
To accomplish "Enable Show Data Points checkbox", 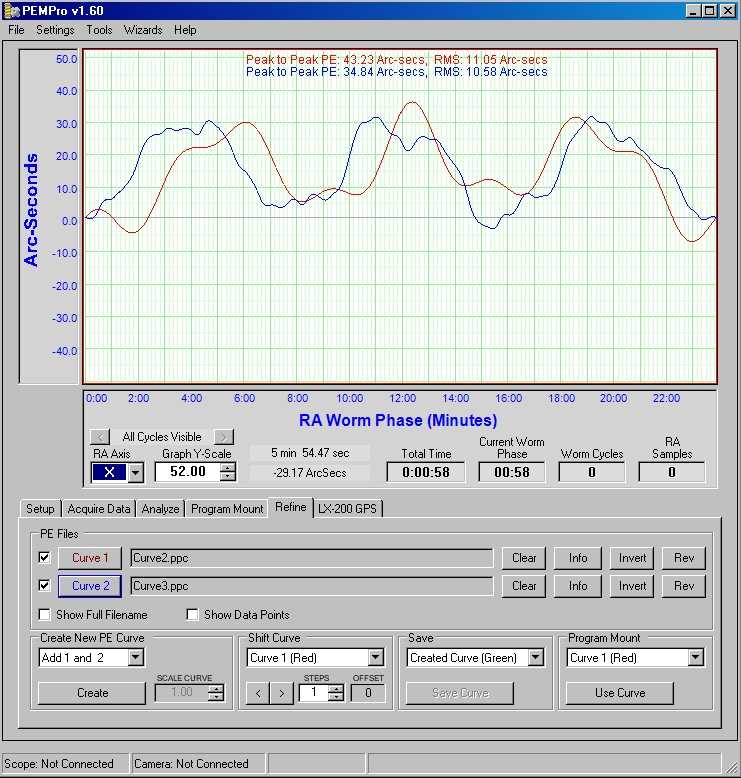I will [192, 614].
